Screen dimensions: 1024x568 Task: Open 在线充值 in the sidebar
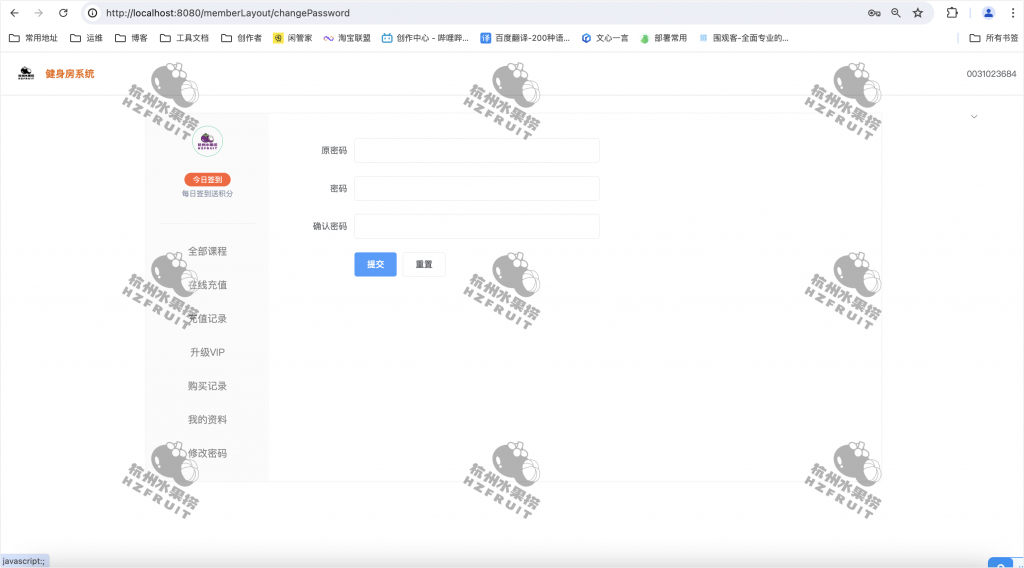208,285
